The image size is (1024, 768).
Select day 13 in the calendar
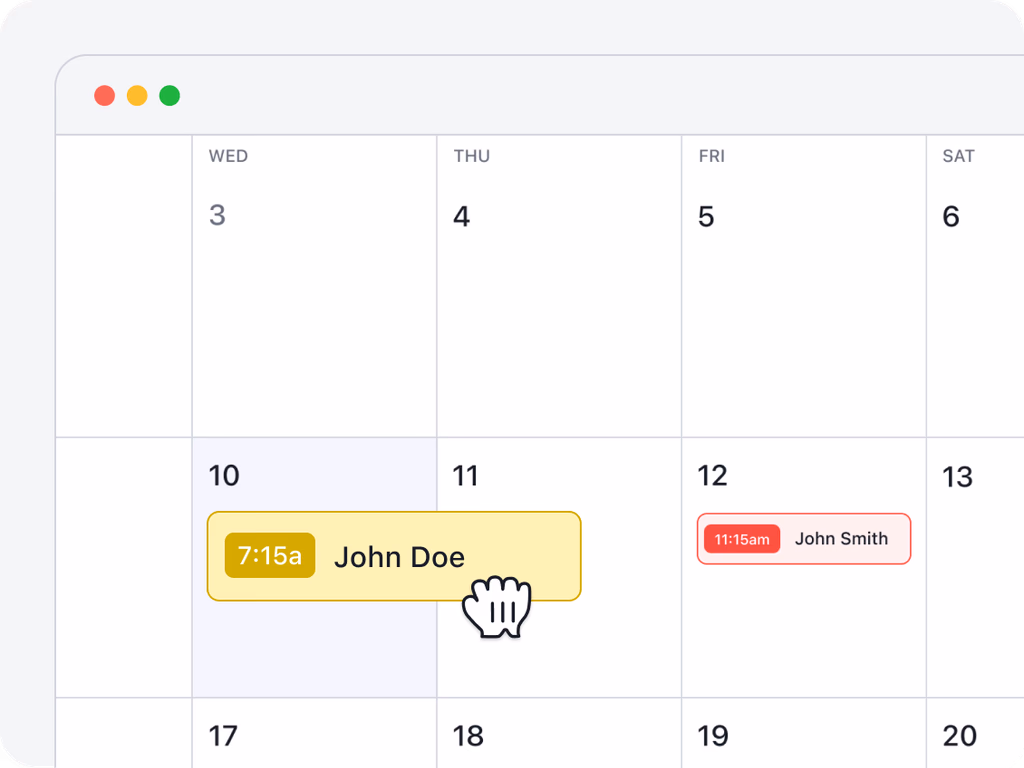957,477
